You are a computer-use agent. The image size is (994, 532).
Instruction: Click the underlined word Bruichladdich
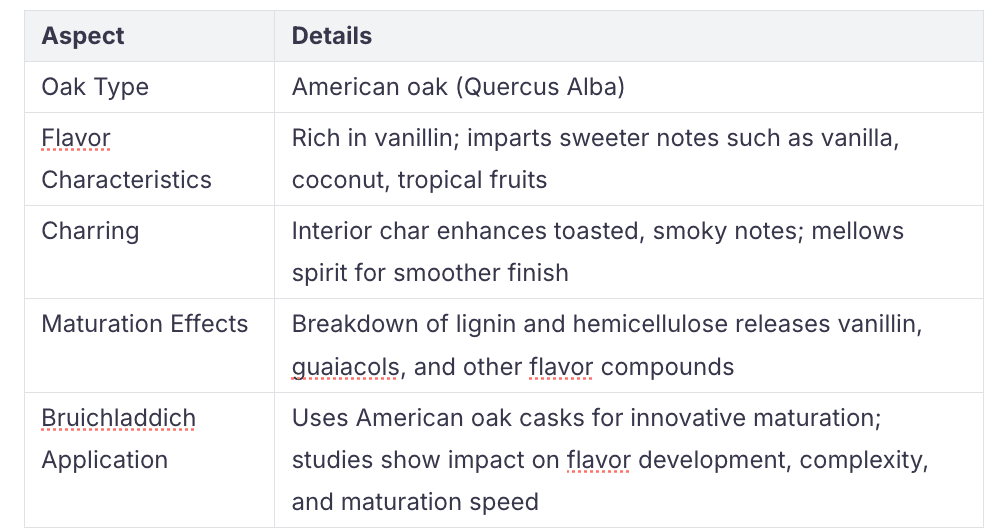pos(119,418)
